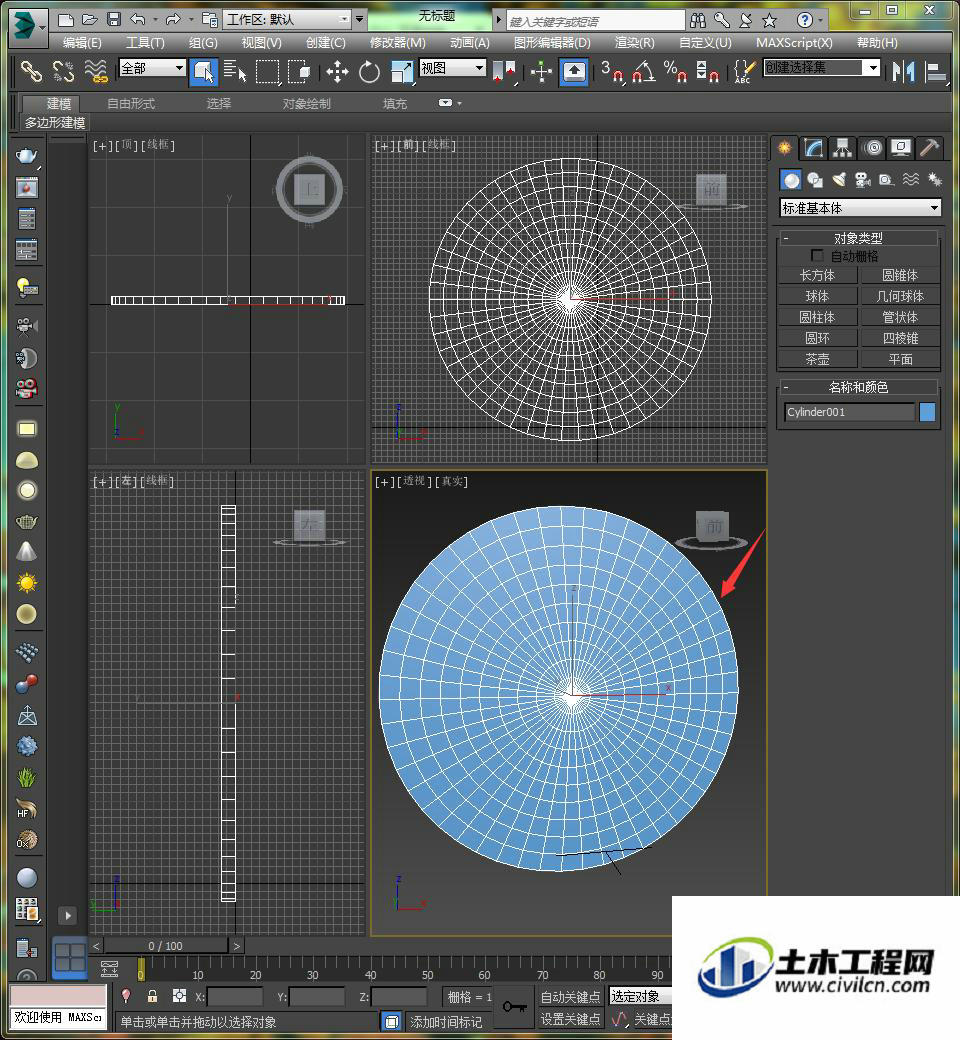Toggle the Angle Snap magnet
Screen dimensions: 960x1040
click(x=644, y=71)
